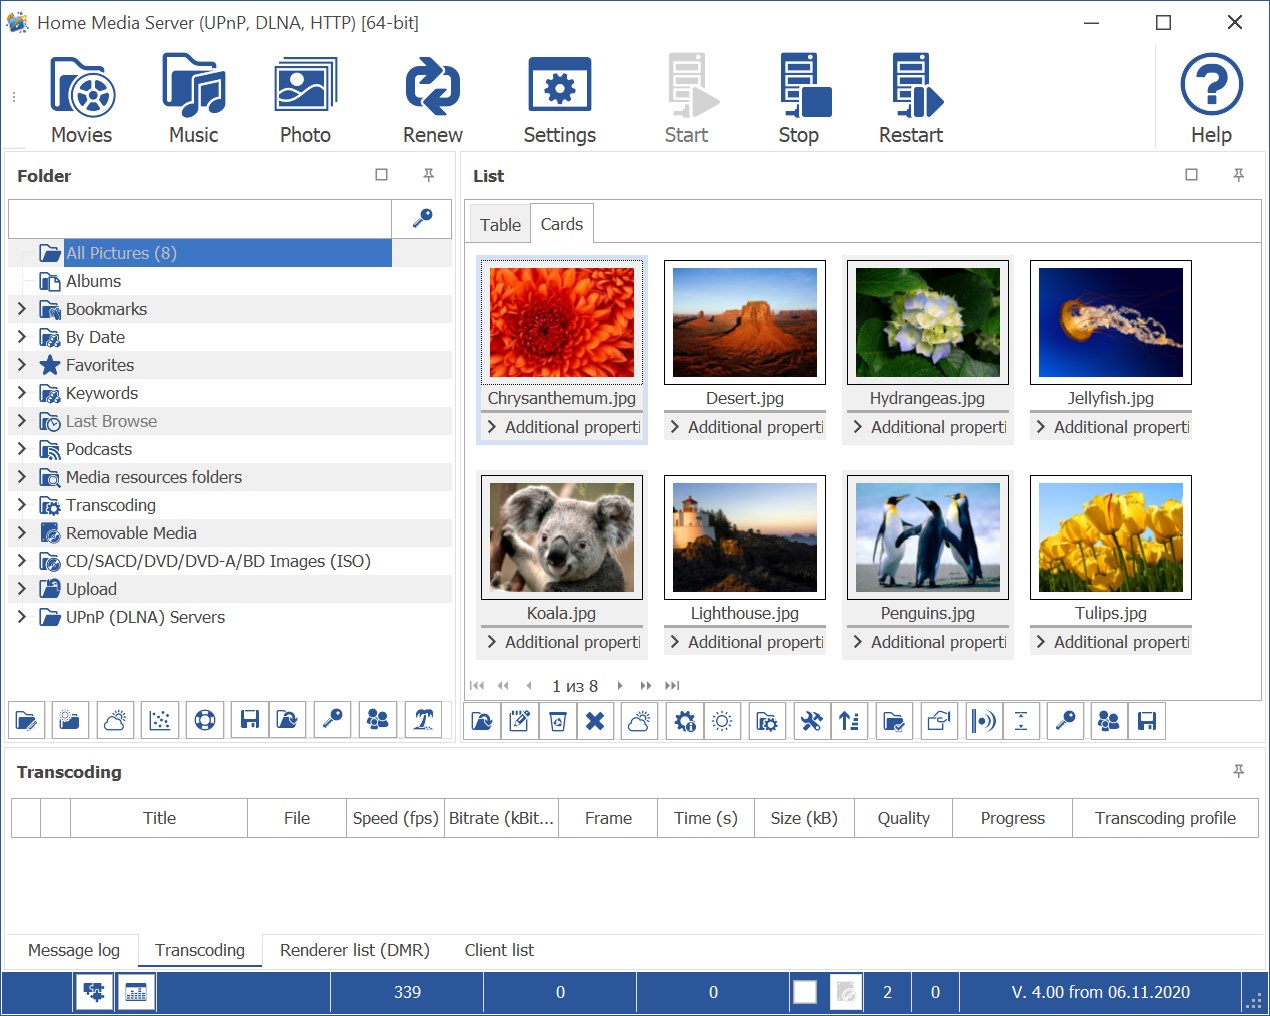Screen dimensions: 1270x1016
Task: Expand the By Date tree node
Action: tap(22, 337)
